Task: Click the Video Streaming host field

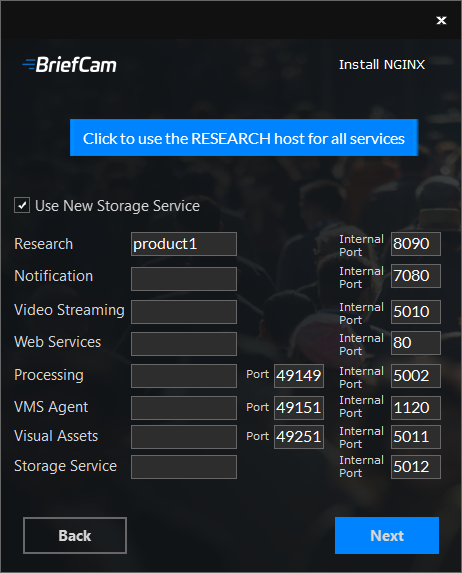Action: coord(184,312)
